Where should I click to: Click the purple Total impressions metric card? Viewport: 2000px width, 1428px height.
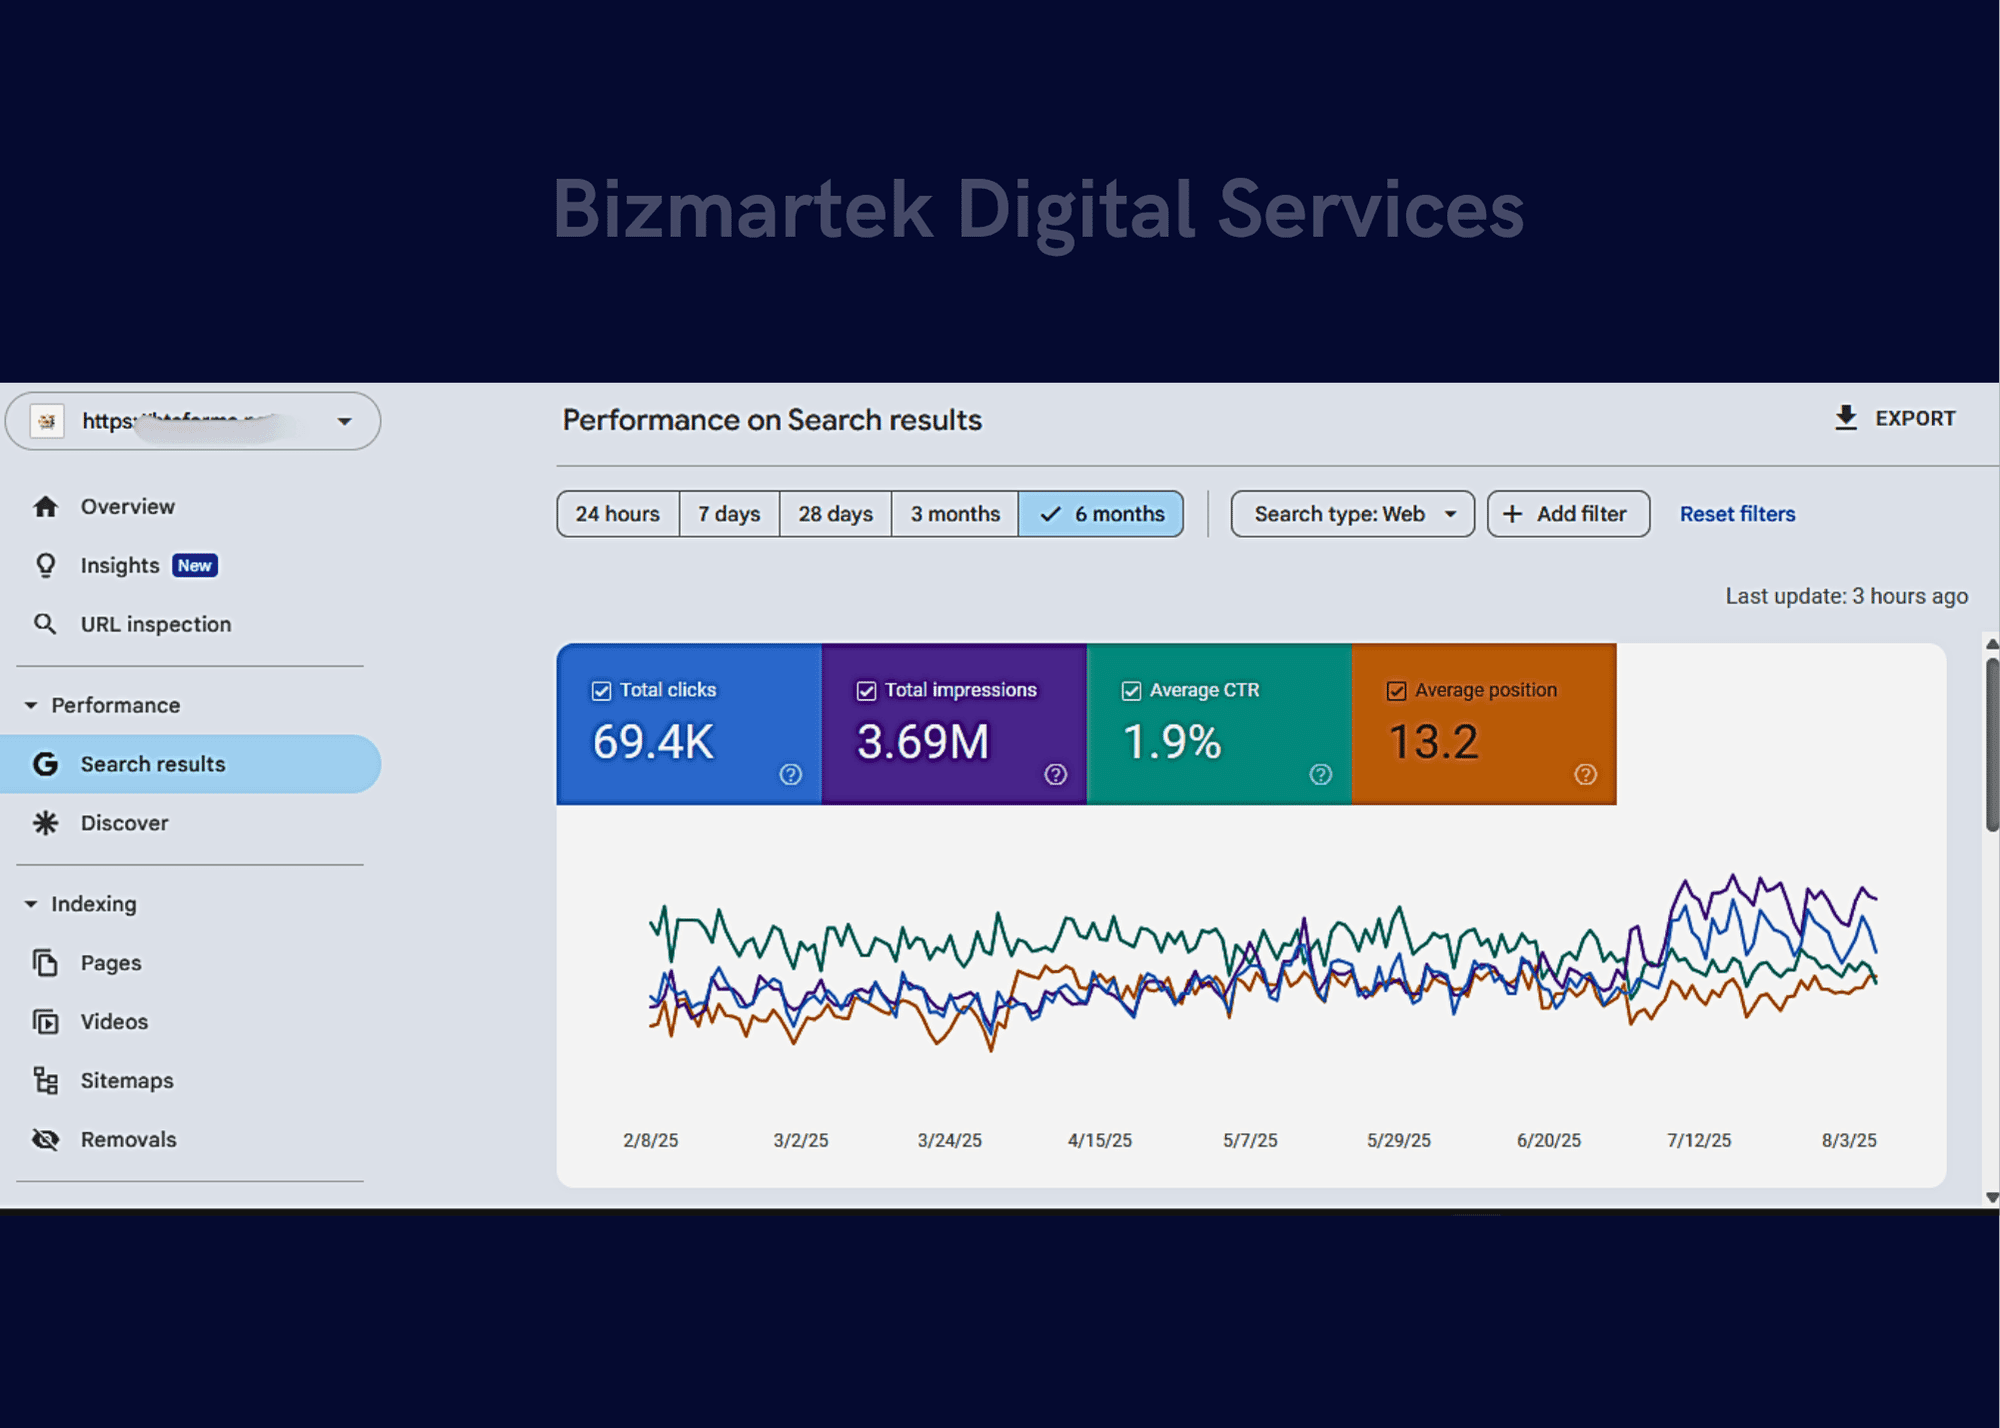(x=954, y=724)
